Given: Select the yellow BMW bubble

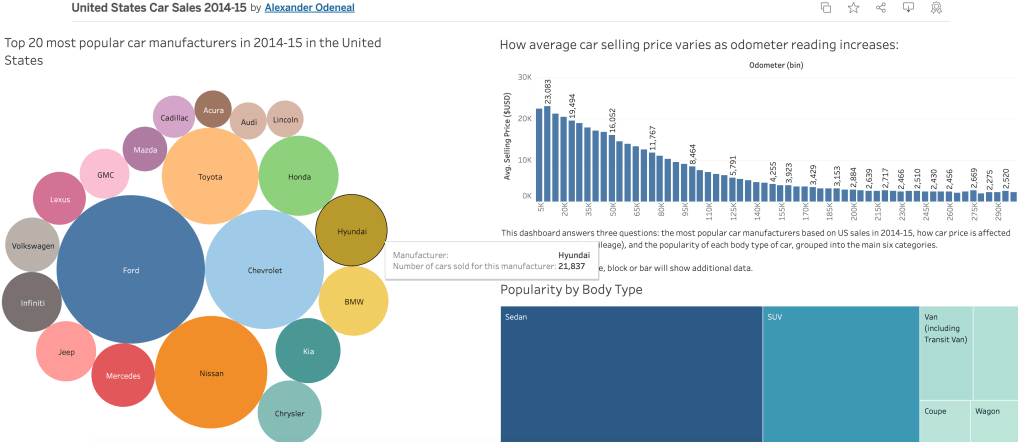Looking at the screenshot, I should click(x=353, y=301).
